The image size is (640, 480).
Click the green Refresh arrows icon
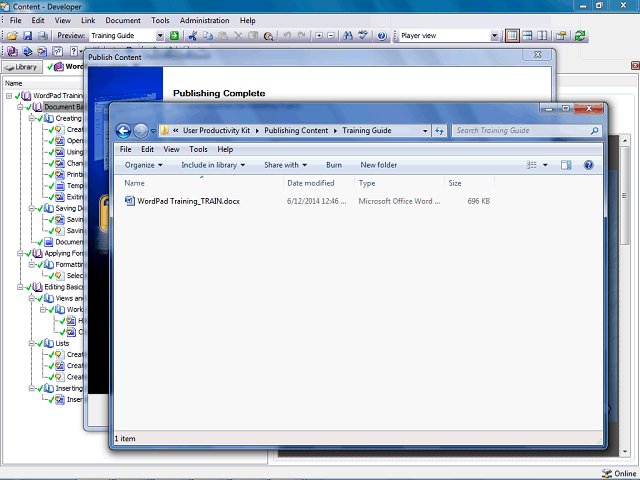580,36
